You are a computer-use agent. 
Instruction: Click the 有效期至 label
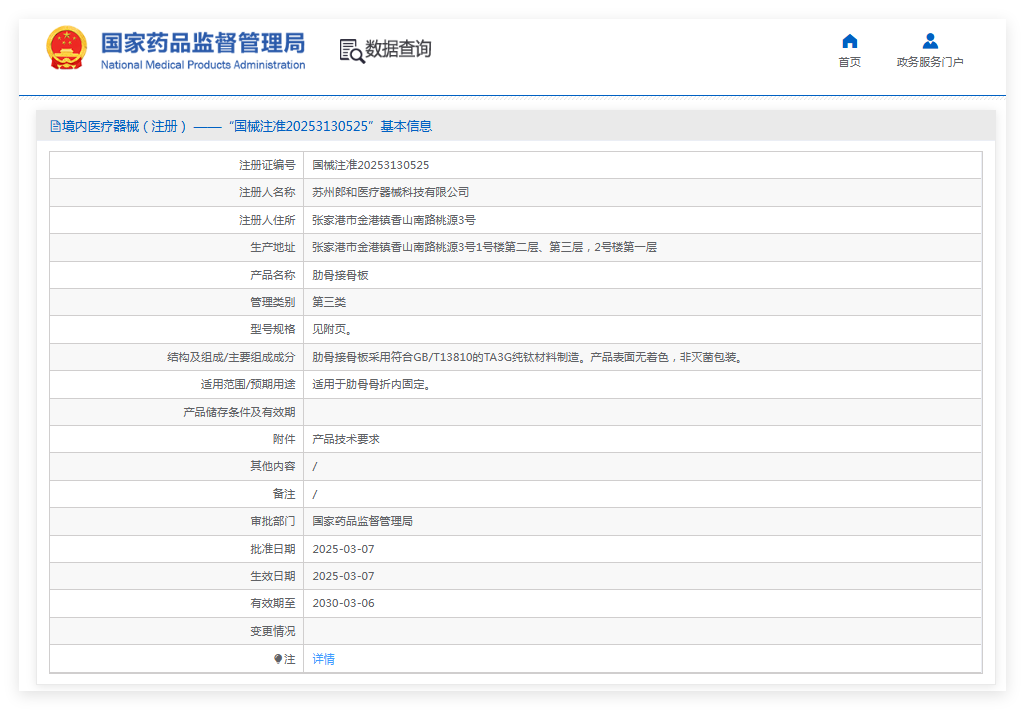point(273,603)
